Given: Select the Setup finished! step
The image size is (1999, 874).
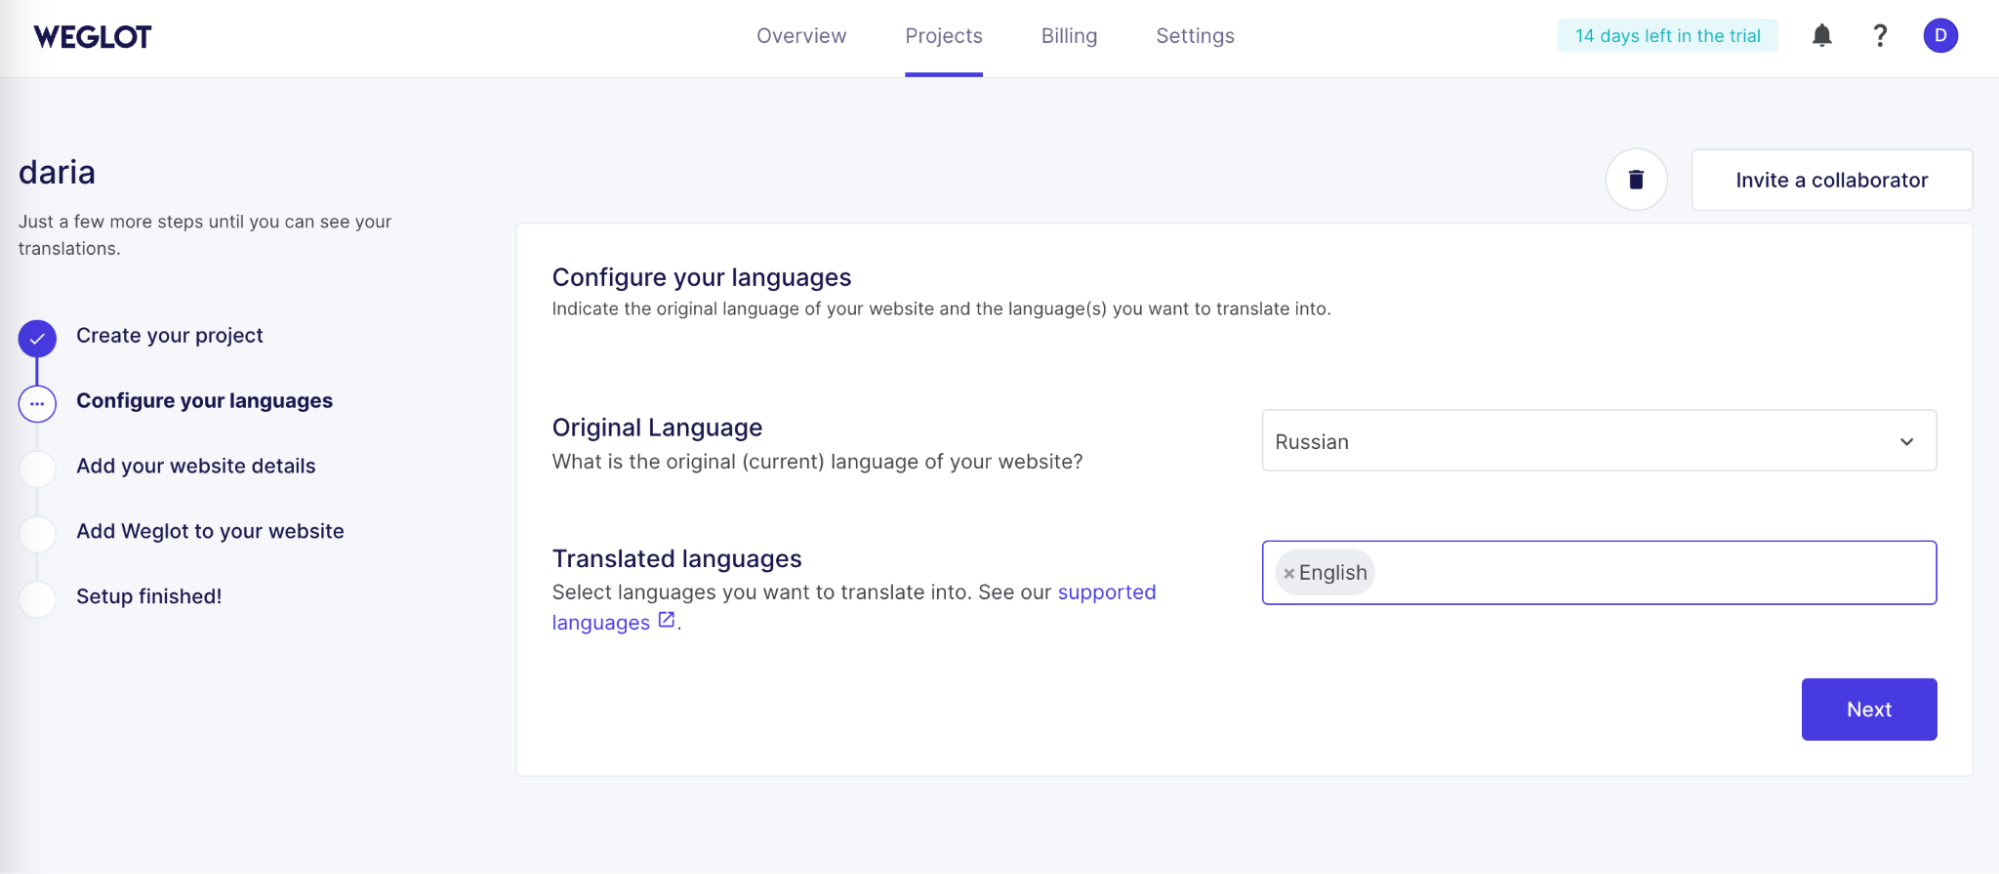Looking at the screenshot, I should pos(149,597).
